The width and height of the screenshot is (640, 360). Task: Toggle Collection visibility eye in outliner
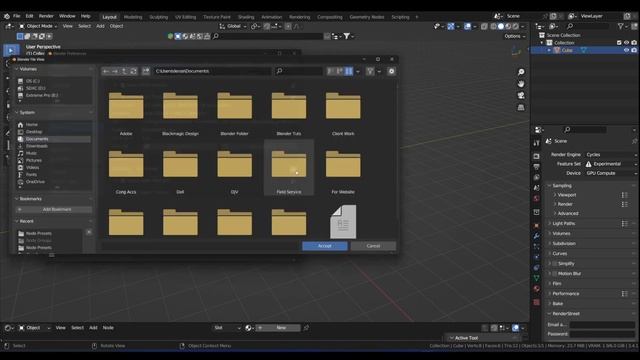626,43
